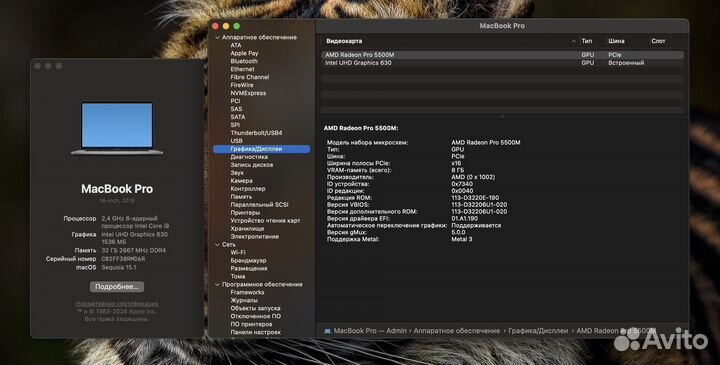
Task: Open the NVMExpress entry
Action: click(x=248, y=93)
